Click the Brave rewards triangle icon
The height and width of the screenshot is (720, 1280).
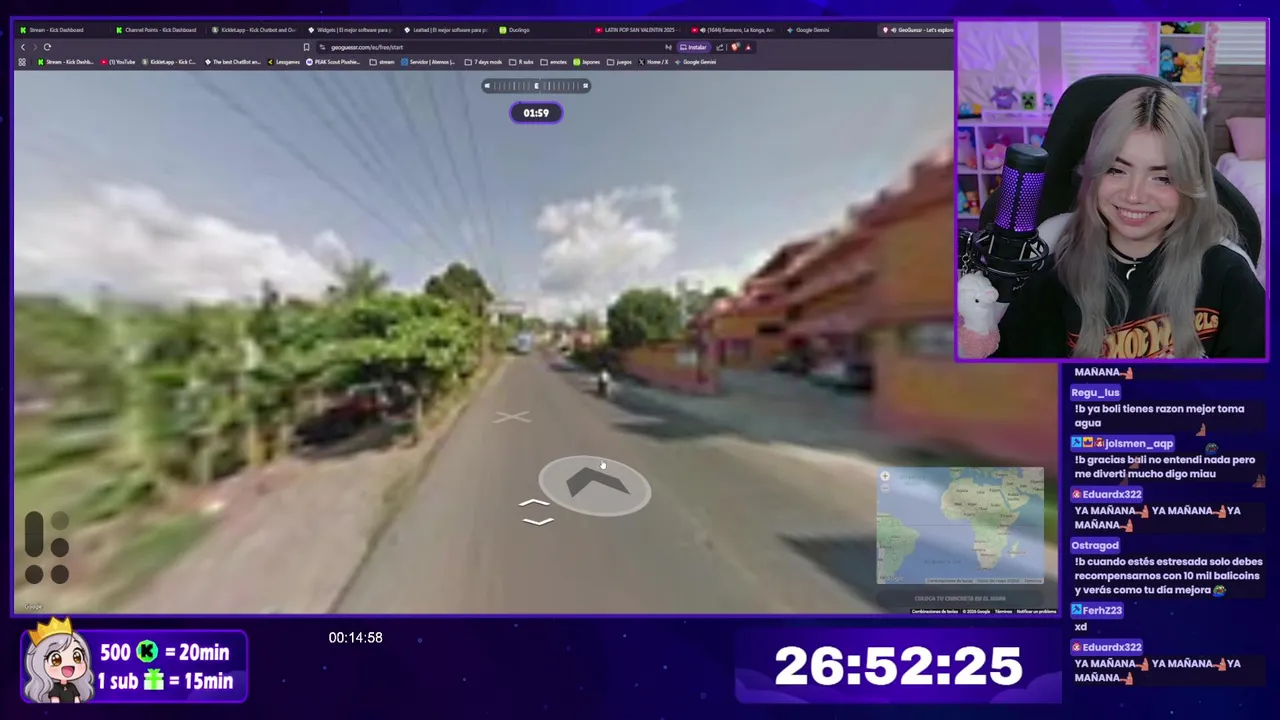(x=748, y=47)
